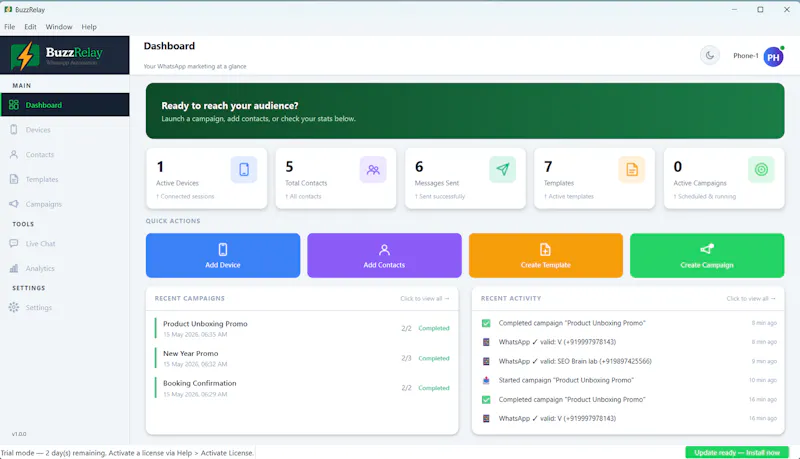Click the Active Campaigns target icon

click(761, 169)
